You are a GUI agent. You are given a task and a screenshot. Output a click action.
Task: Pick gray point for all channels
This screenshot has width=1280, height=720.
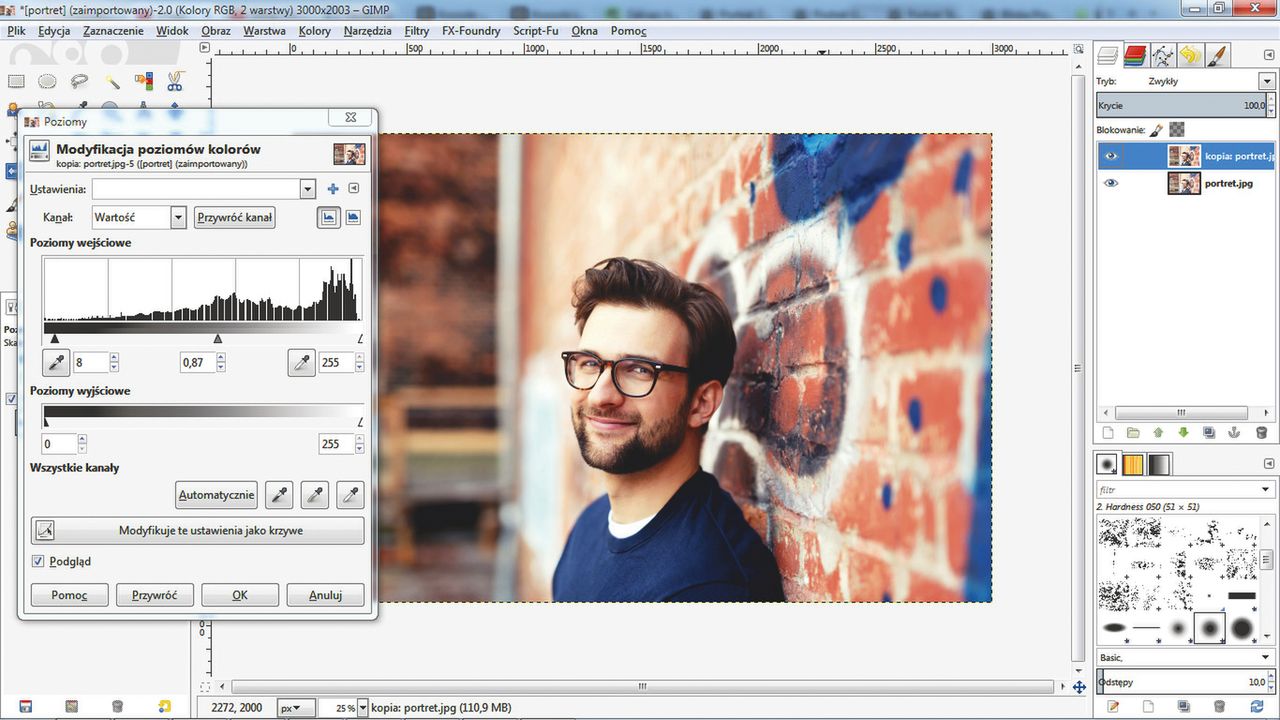[315, 494]
